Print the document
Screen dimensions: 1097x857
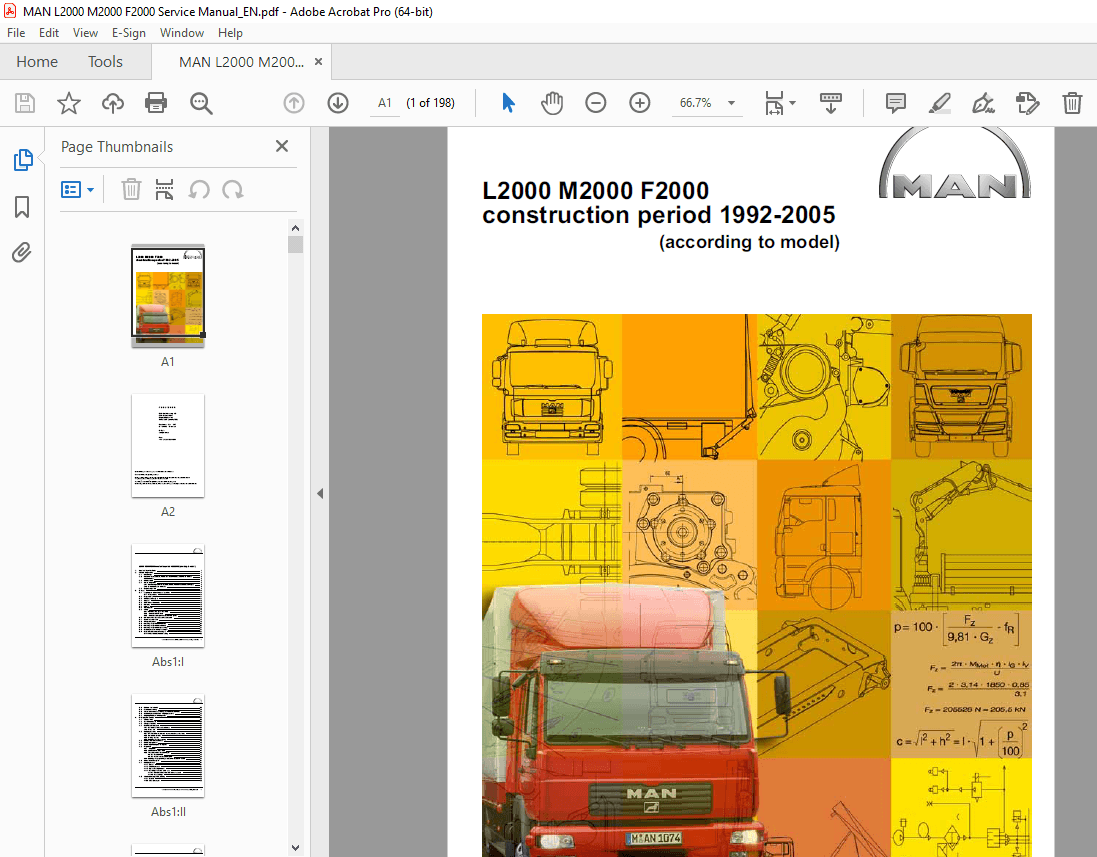156,103
